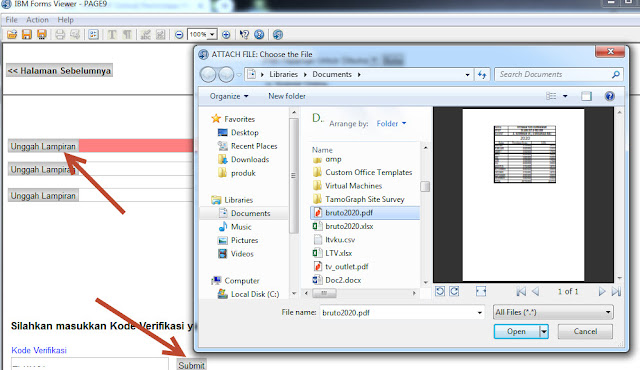640x370 pixels.
Task: Click the New folder button
Action: coord(287,96)
